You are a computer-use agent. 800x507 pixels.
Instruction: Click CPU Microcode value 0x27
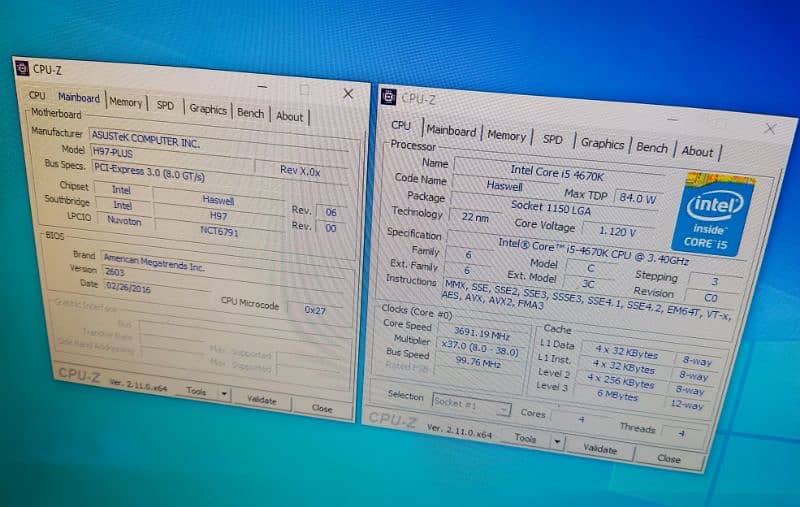[315, 310]
